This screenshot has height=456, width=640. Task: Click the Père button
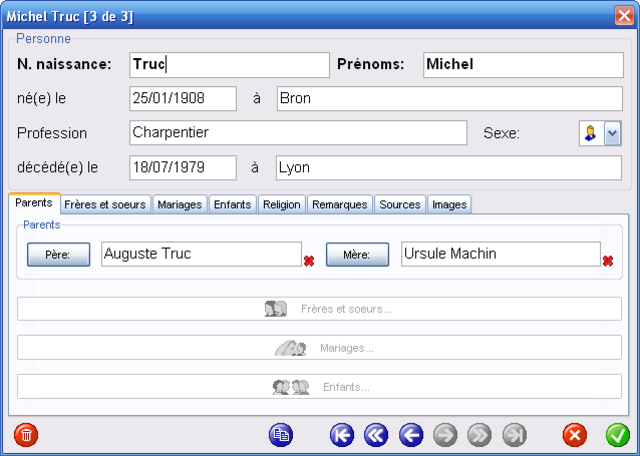58,255
